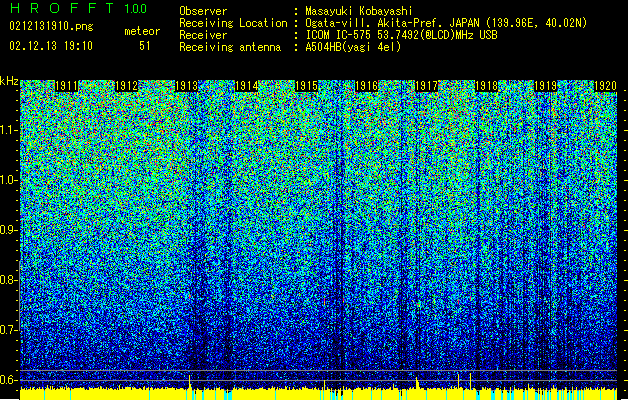The width and height of the screenshot is (629, 400).
Task: Click the Receiving antenna label
Action: (230, 47)
